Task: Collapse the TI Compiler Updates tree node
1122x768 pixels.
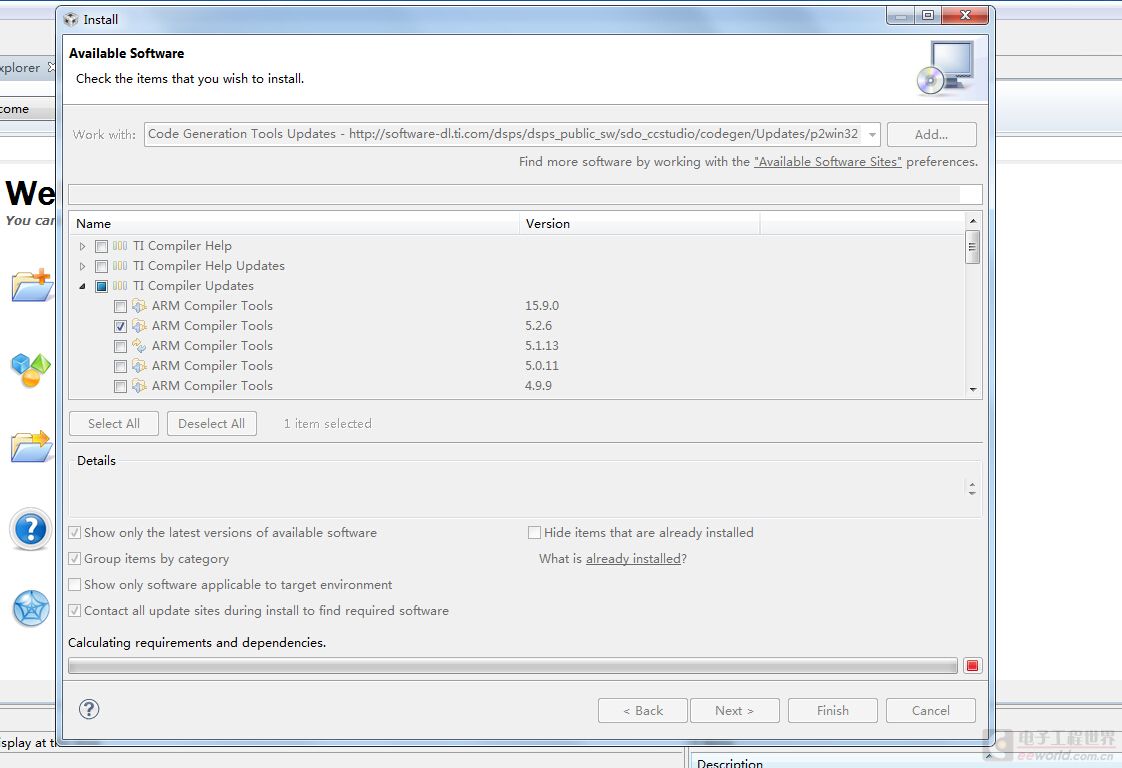Action: (x=82, y=286)
